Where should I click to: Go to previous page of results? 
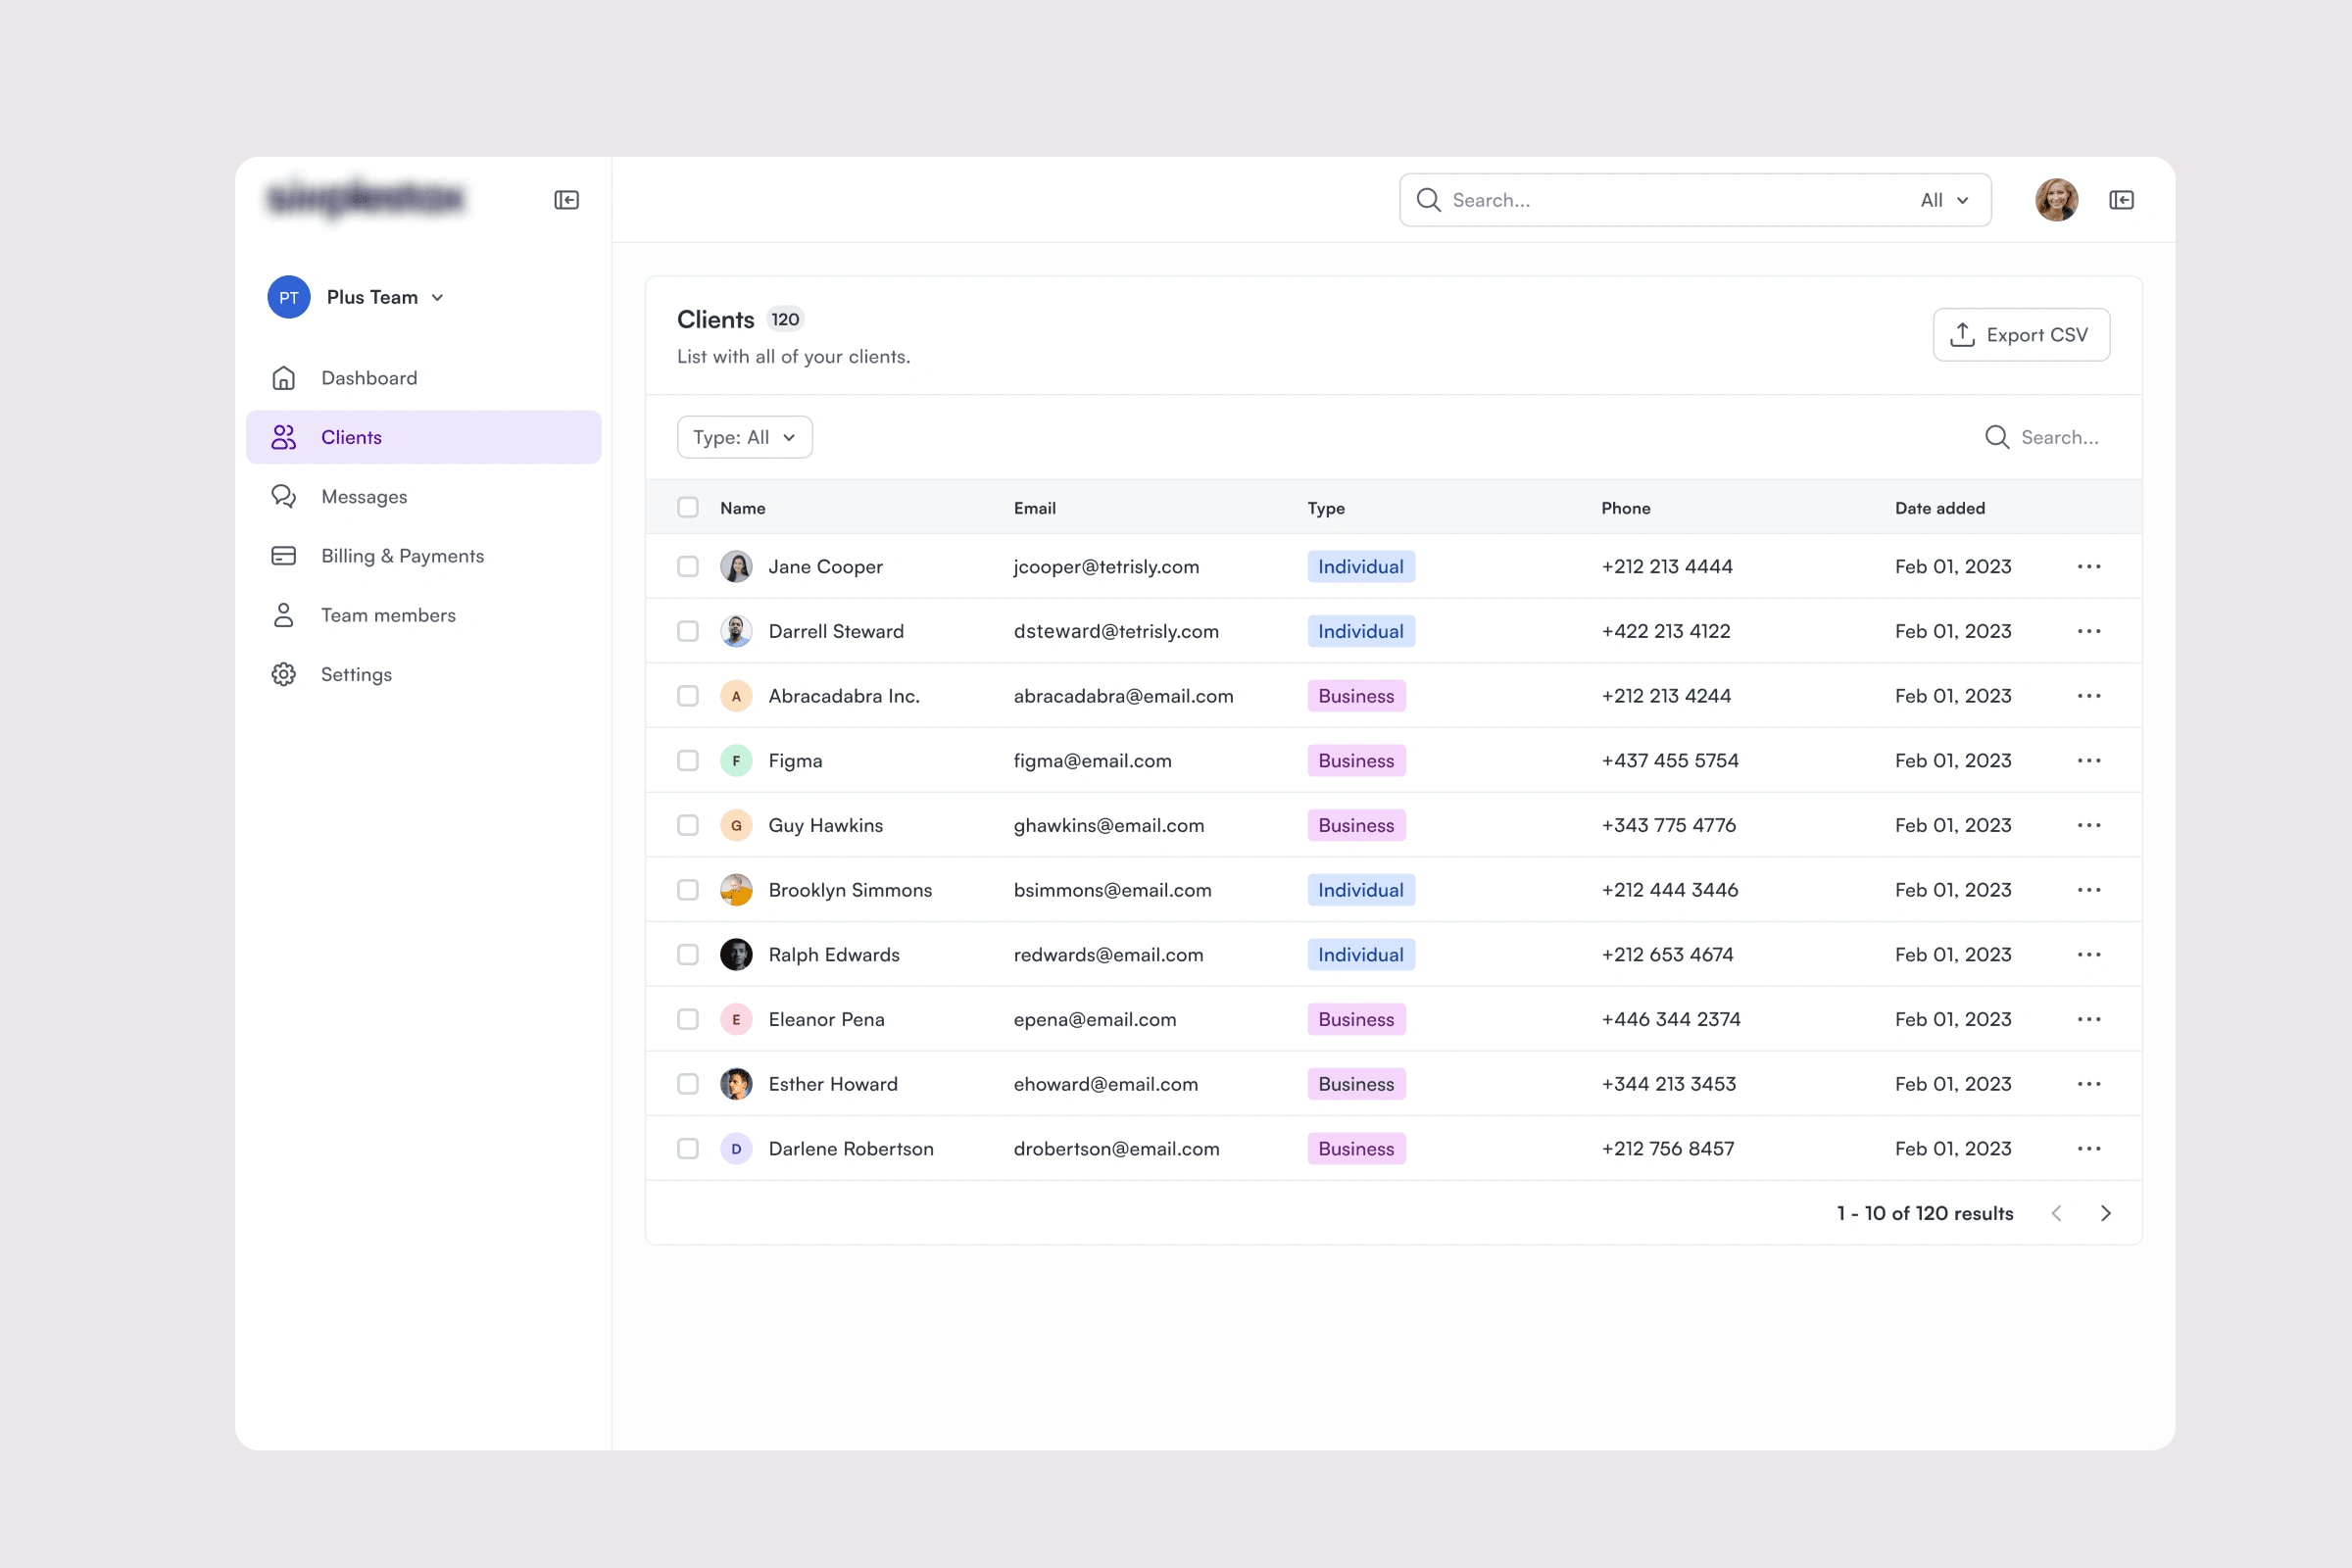tap(2056, 1213)
